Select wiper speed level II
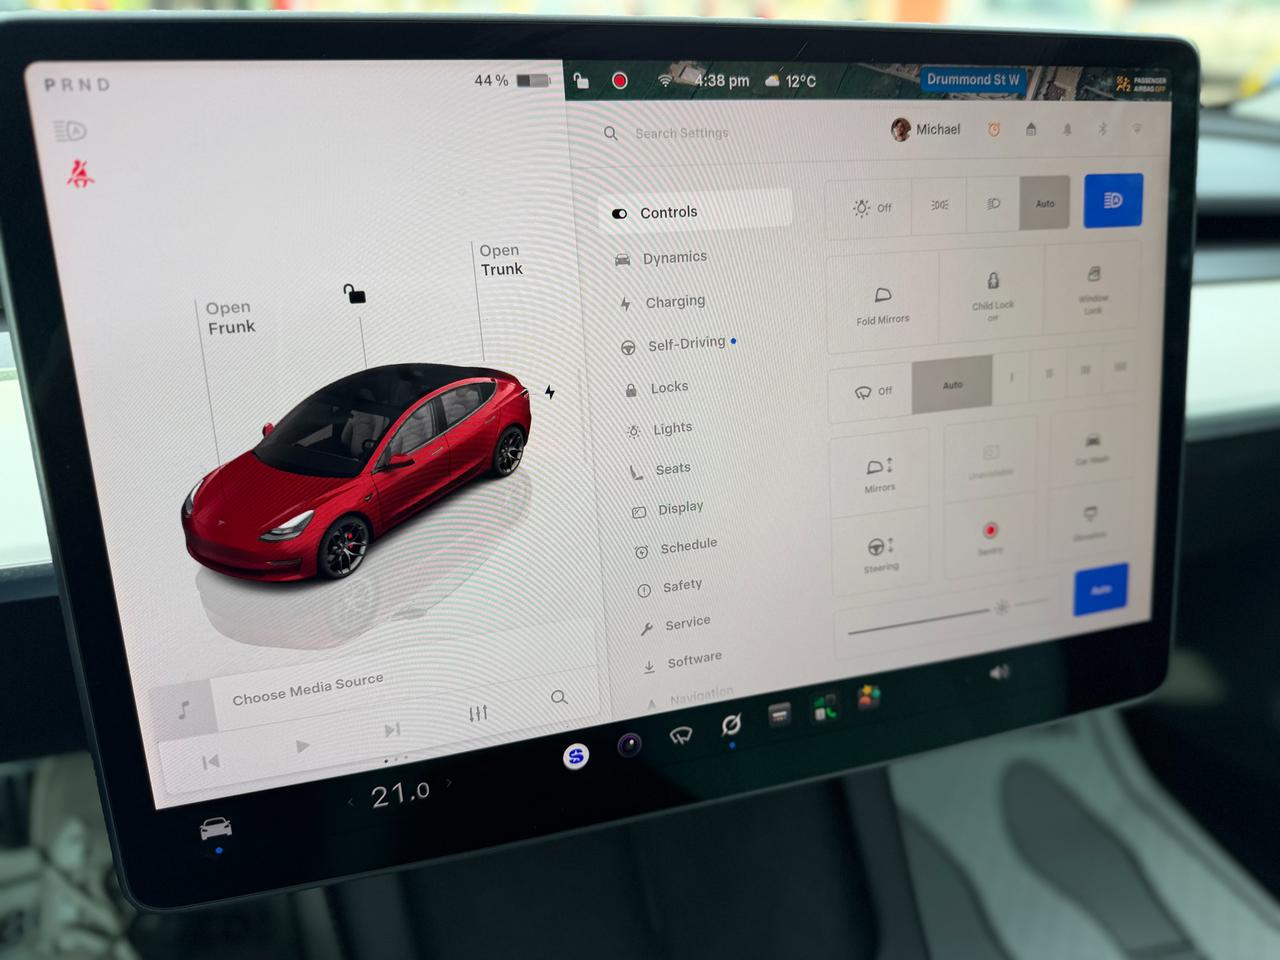The image size is (1280, 960). click(x=1049, y=374)
